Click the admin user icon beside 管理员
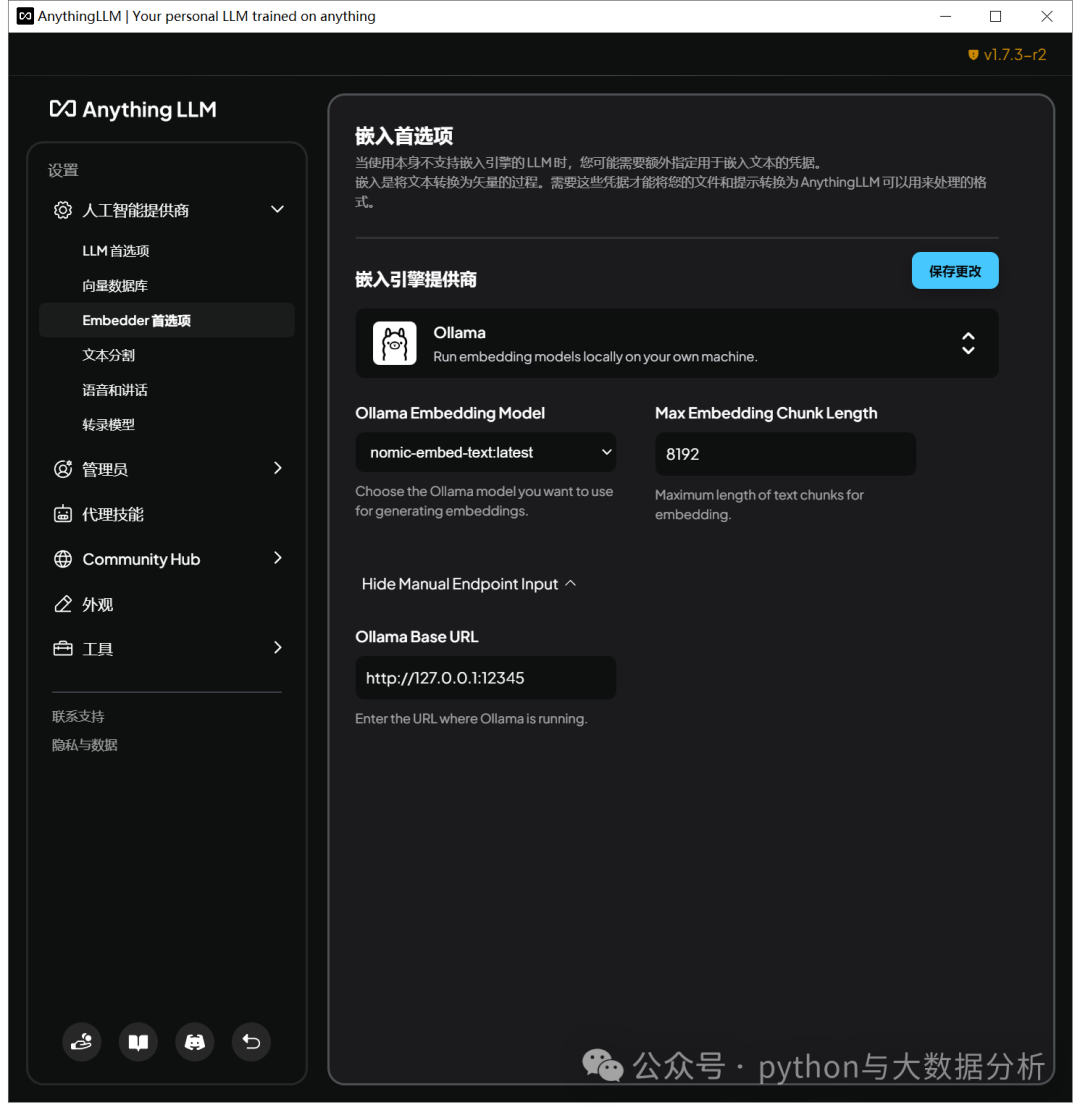 coord(63,469)
